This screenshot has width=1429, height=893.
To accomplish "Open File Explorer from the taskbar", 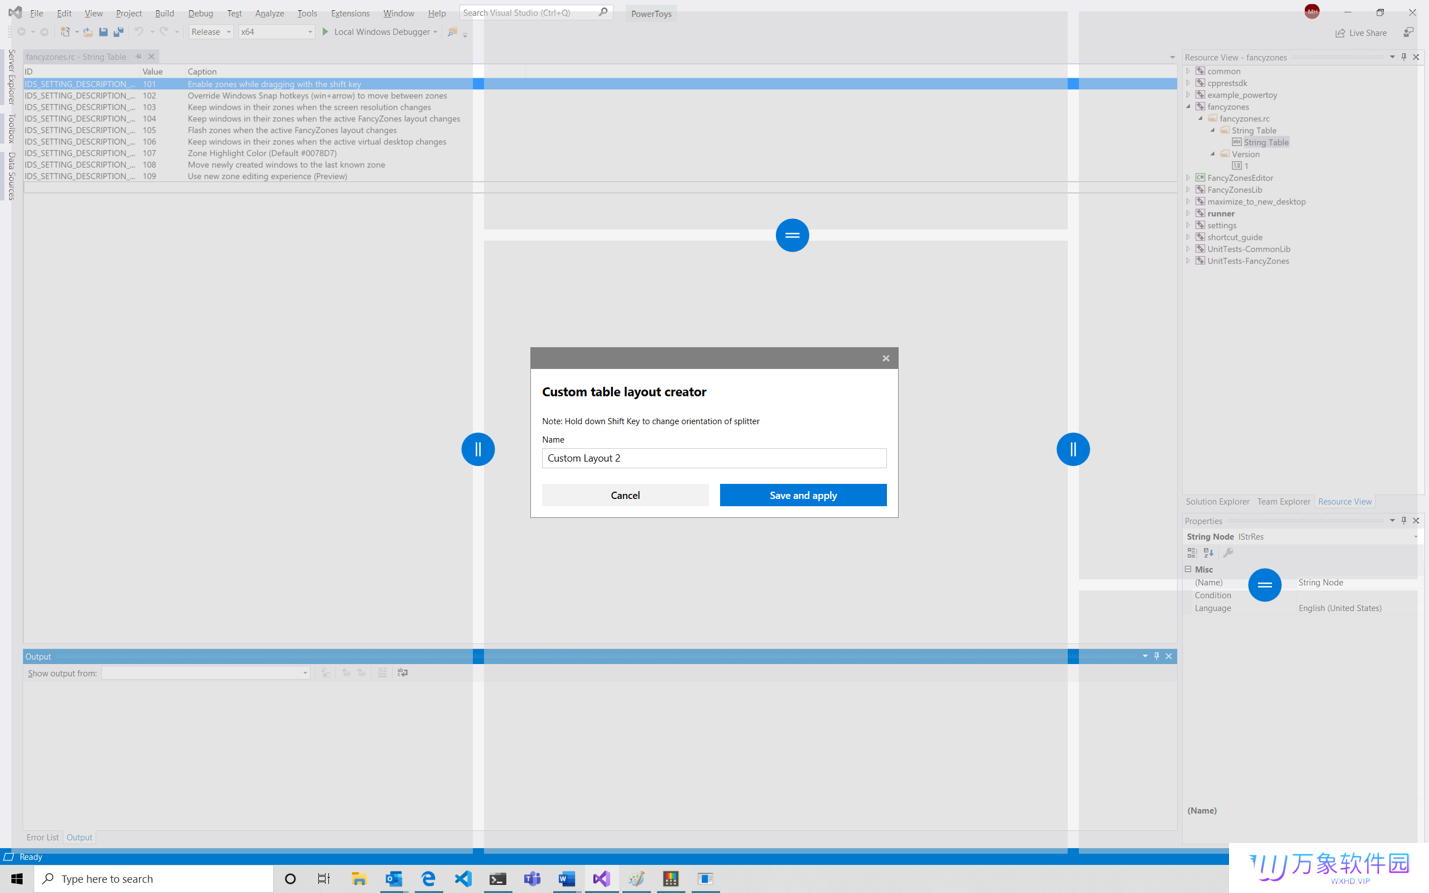I will pos(359,879).
